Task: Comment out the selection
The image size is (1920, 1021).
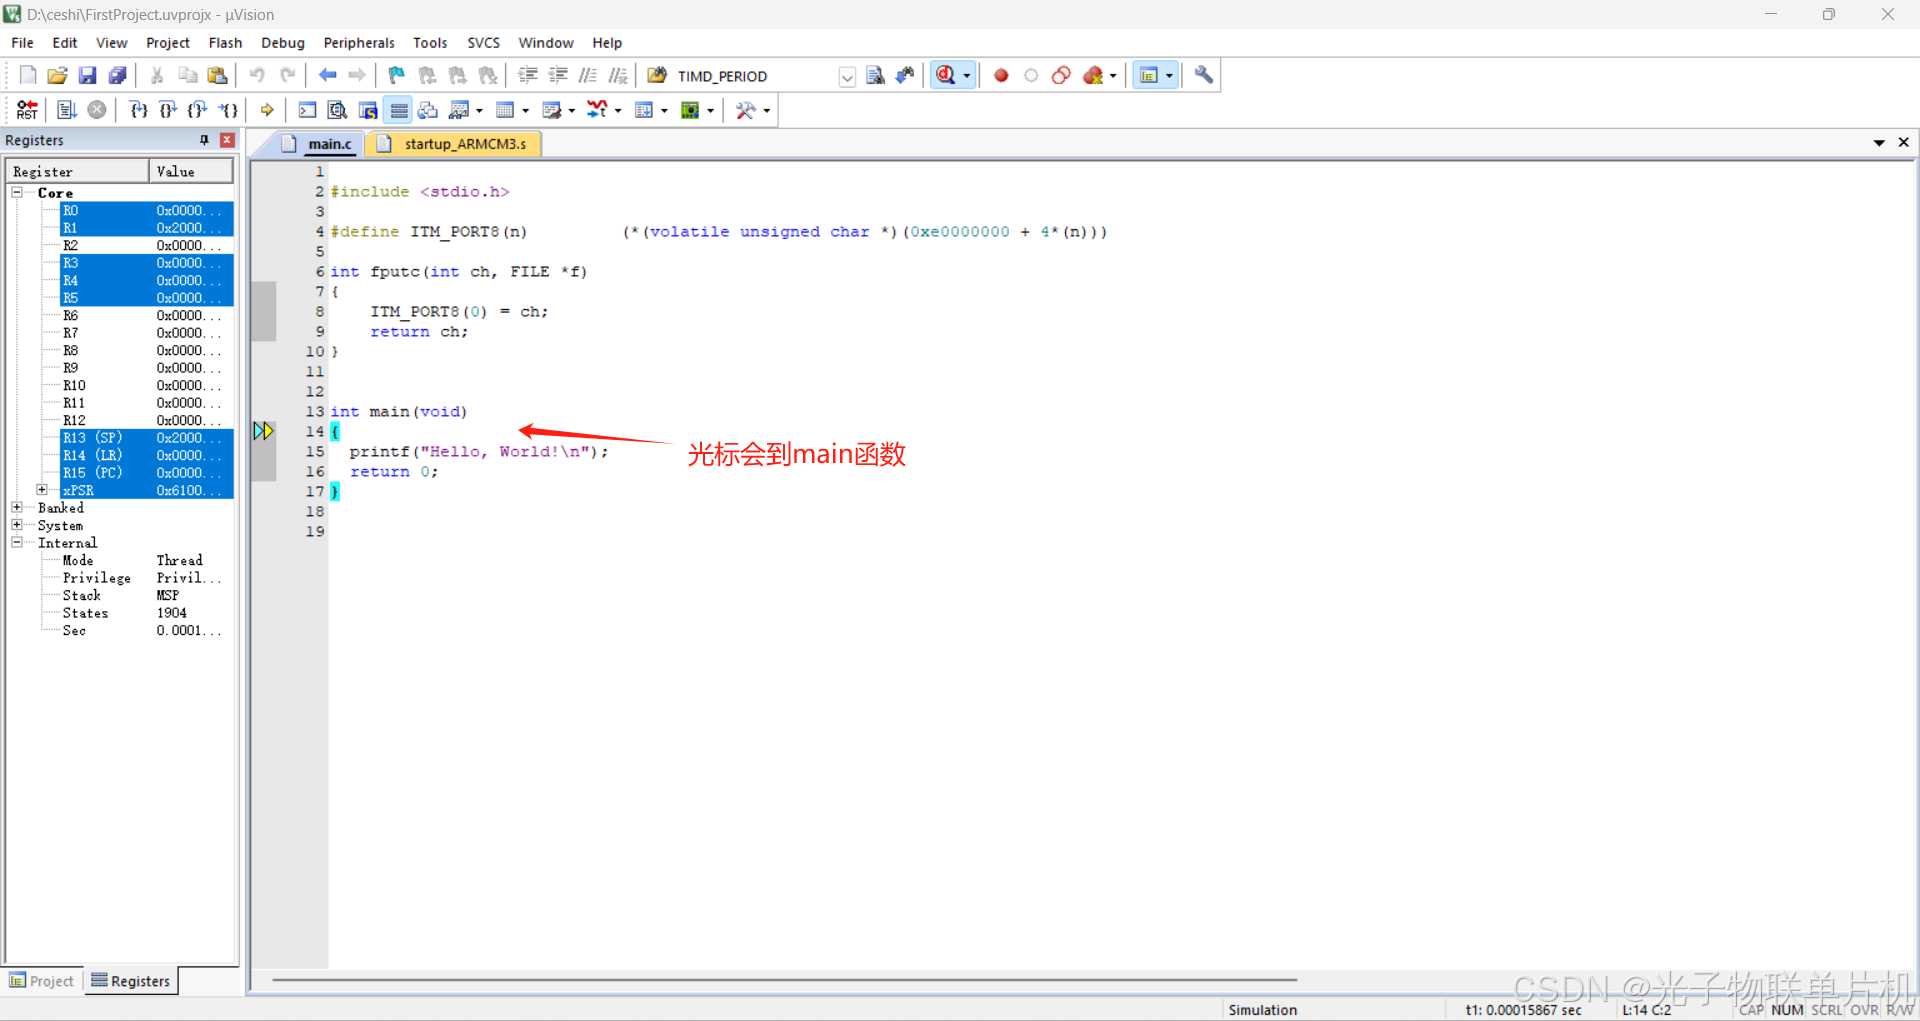Action: click(588, 76)
